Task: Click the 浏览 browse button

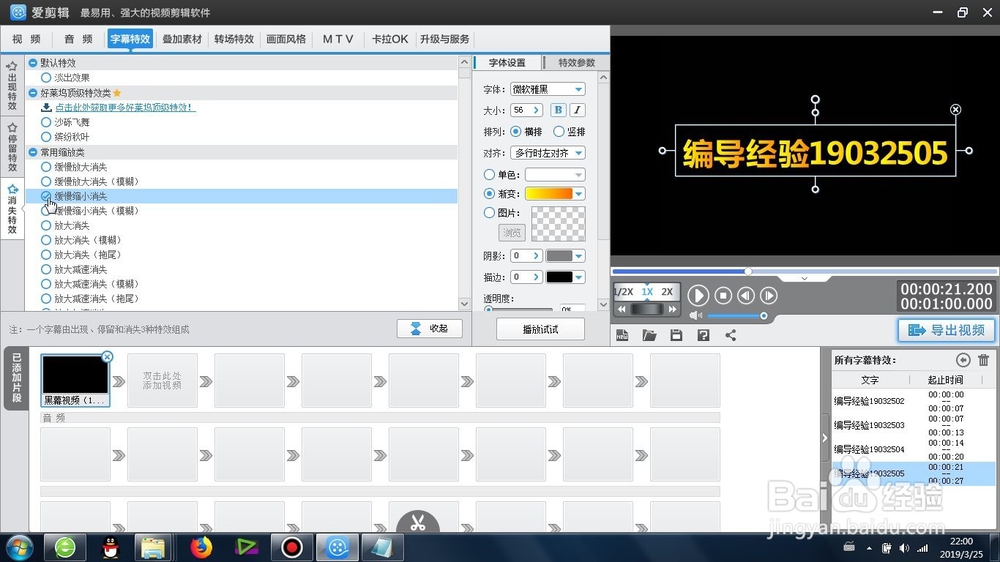Action: point(511,233)
